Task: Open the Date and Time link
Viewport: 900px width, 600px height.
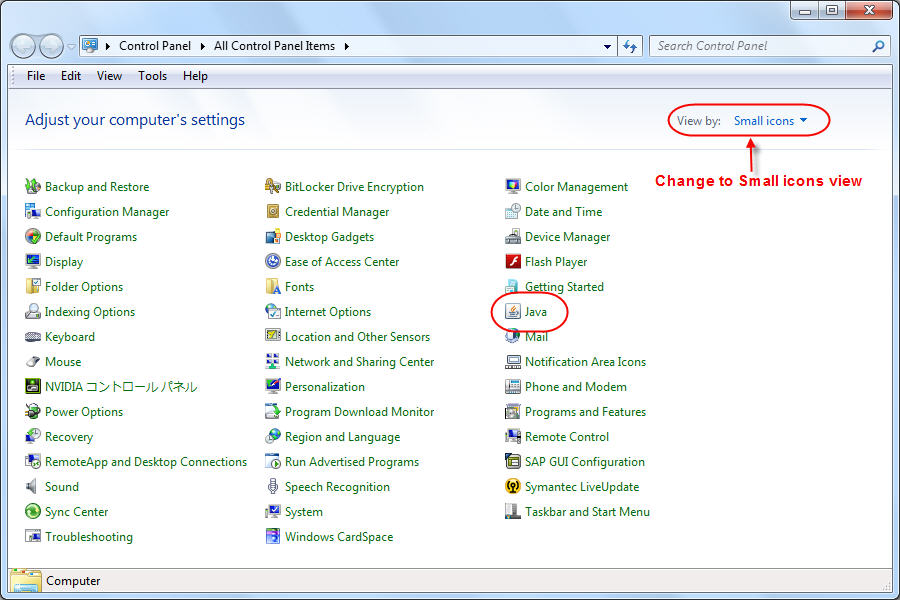Action: tap(563, 212)
